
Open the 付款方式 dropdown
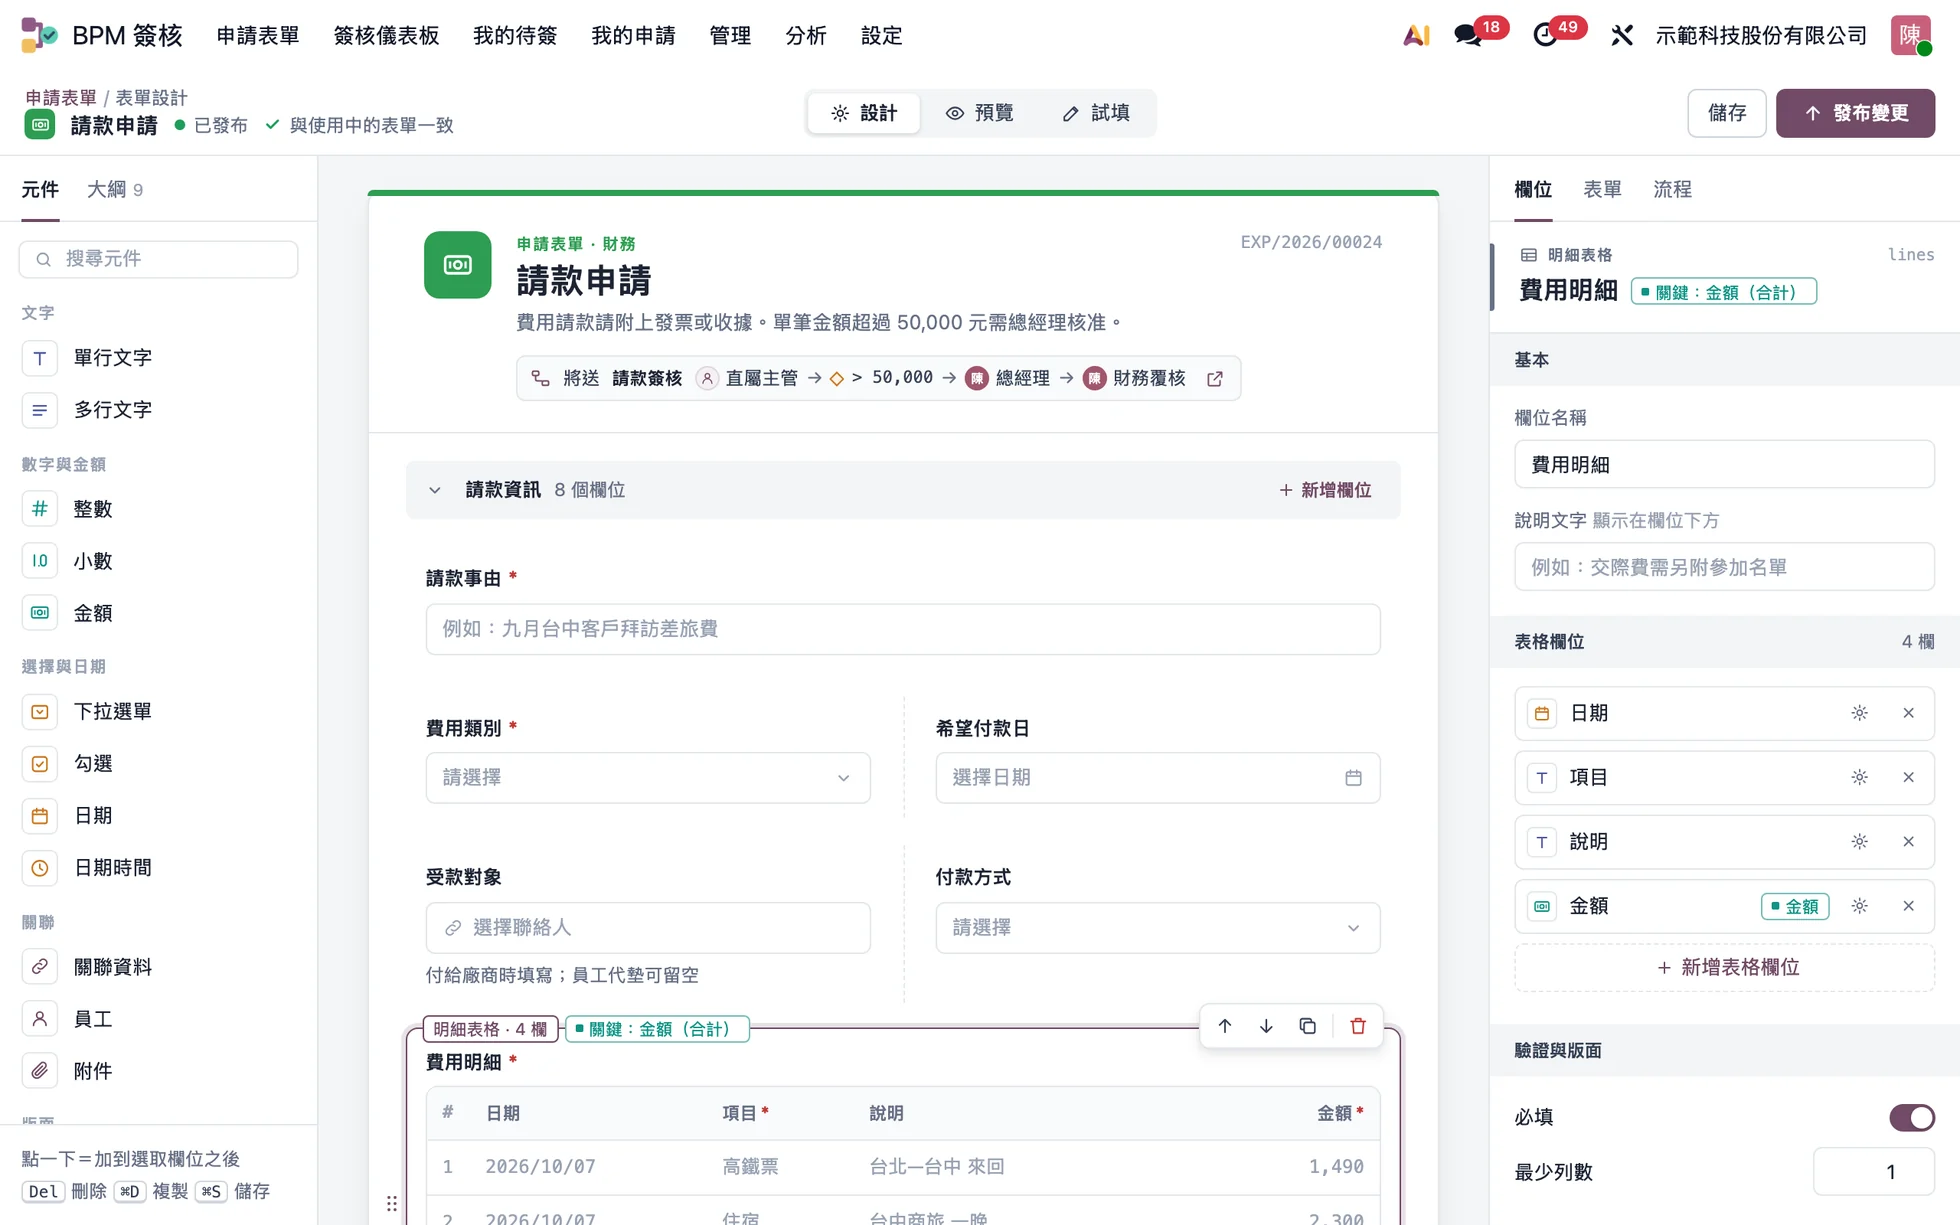1158,928
